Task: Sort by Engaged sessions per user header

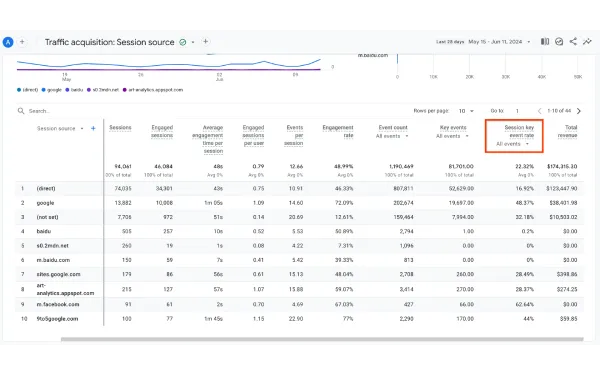Action: (x=253, y=135)
